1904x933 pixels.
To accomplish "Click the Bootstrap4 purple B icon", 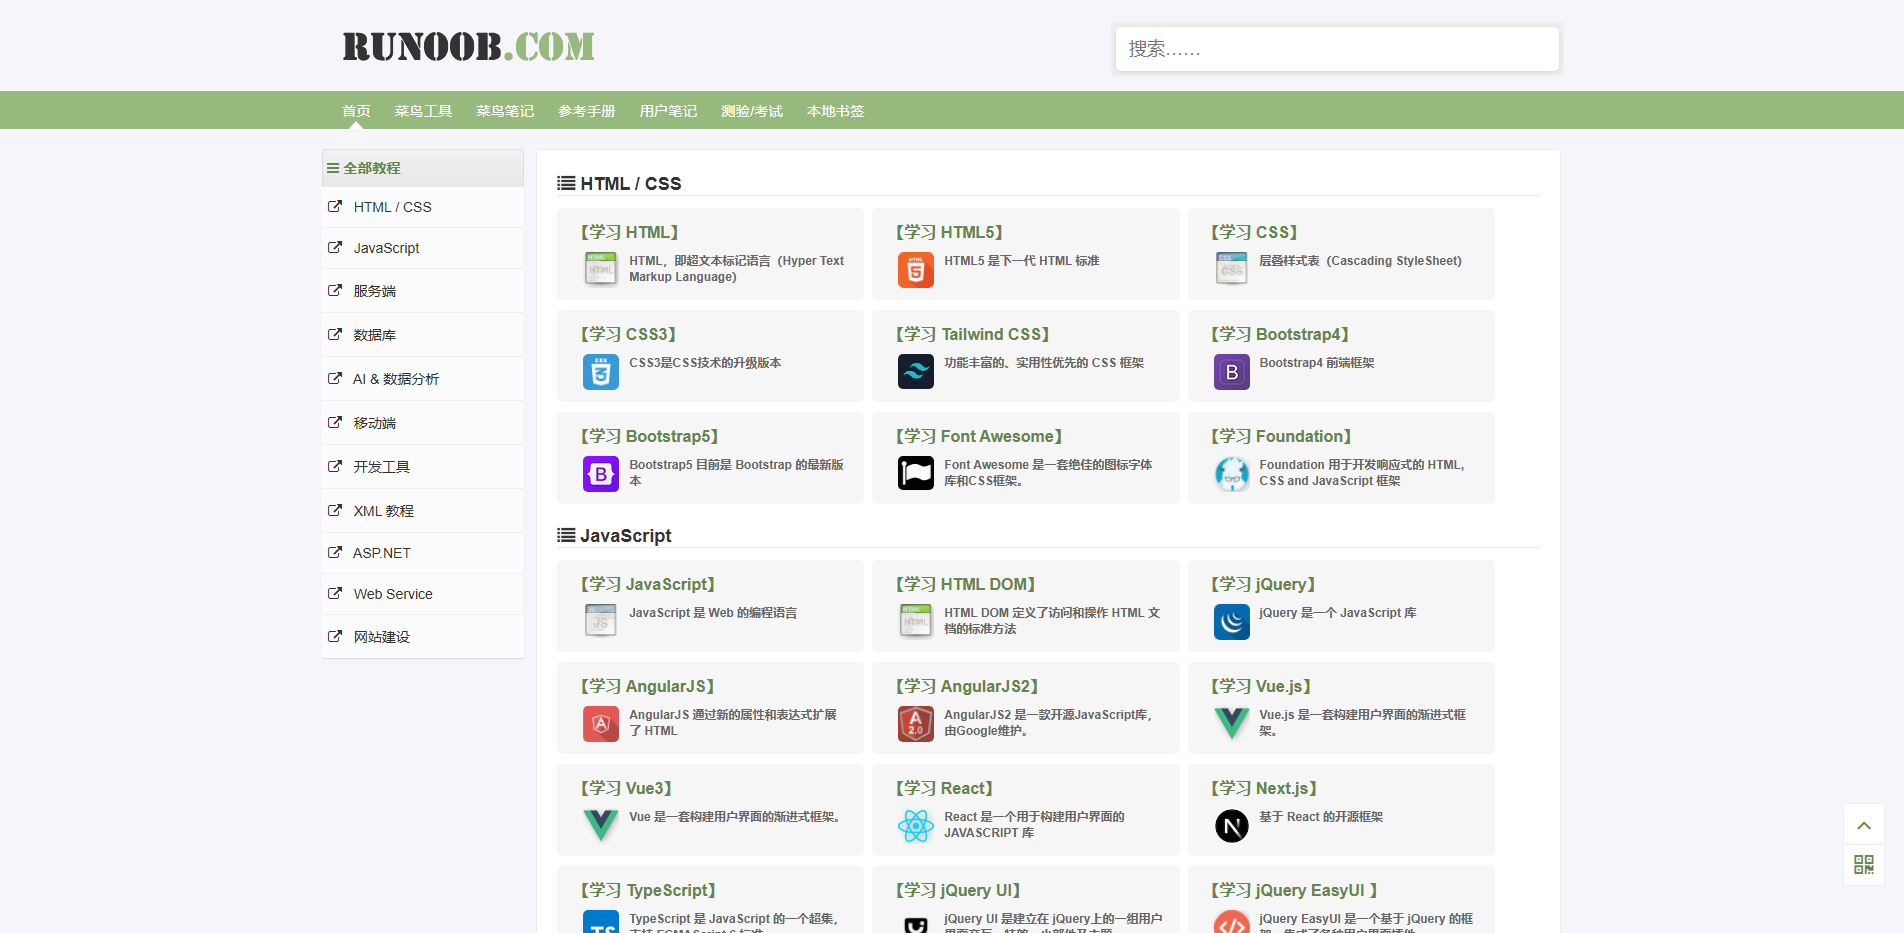I will (1231, 372).
